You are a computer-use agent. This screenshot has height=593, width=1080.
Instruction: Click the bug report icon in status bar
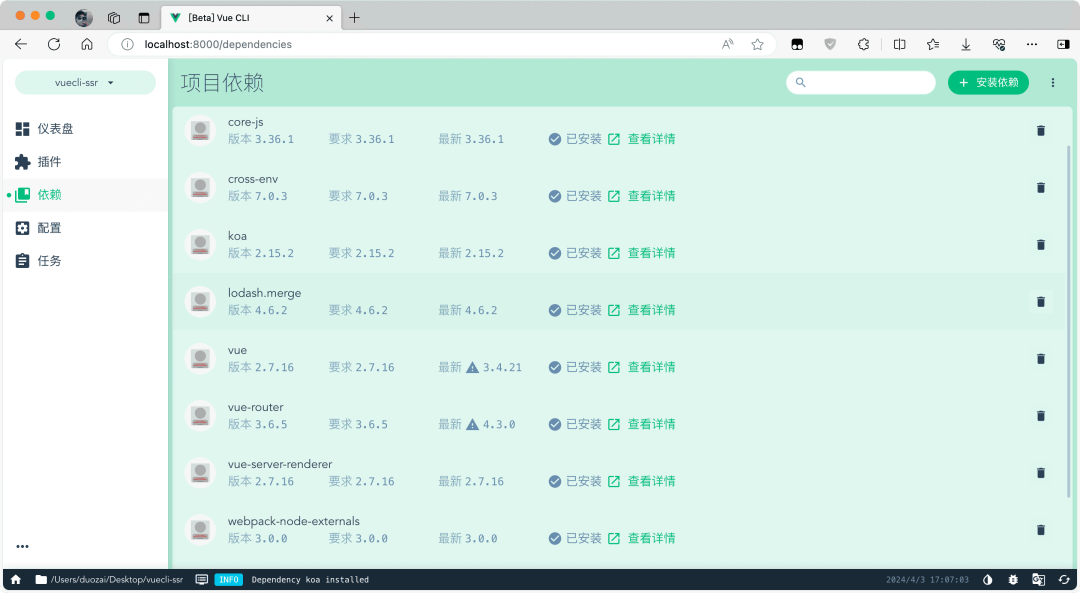(1012, 580)
